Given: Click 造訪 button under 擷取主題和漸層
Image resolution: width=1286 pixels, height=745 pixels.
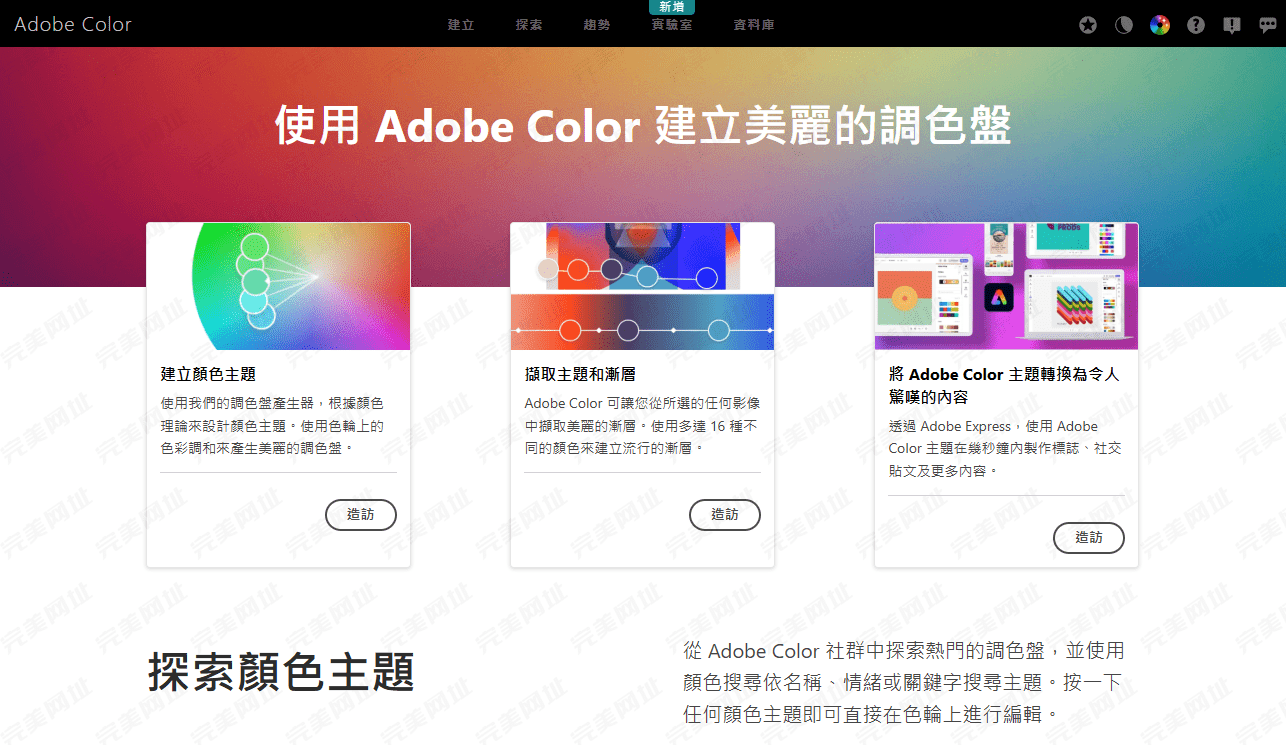Looking at the screenshot, I should click(725, 514).
